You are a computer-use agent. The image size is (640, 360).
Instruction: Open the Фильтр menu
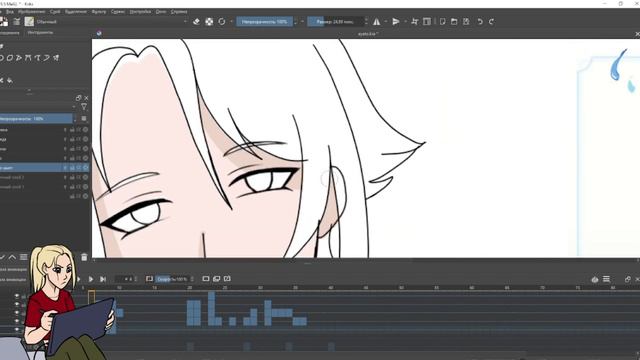pyautogui.click(x=99, y=12)
